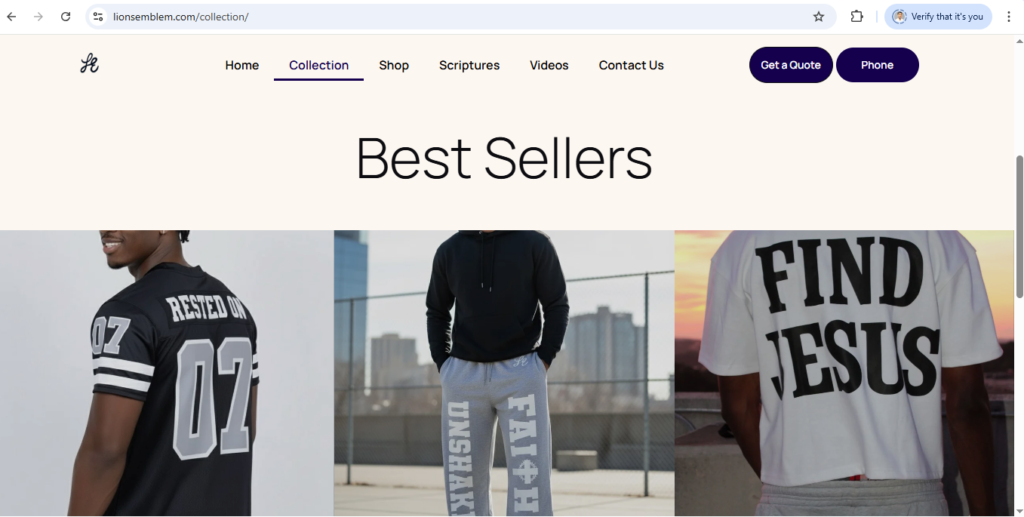Open the Find Jesus t-shirt image

point(844,373)
